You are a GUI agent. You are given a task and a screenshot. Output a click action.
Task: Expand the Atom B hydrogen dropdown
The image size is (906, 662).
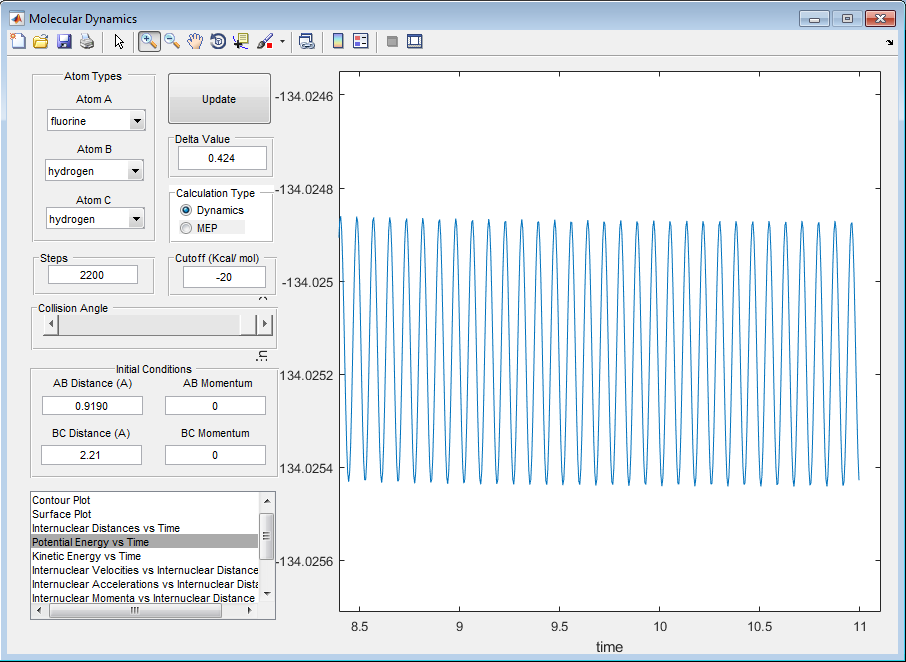[135, 171]
